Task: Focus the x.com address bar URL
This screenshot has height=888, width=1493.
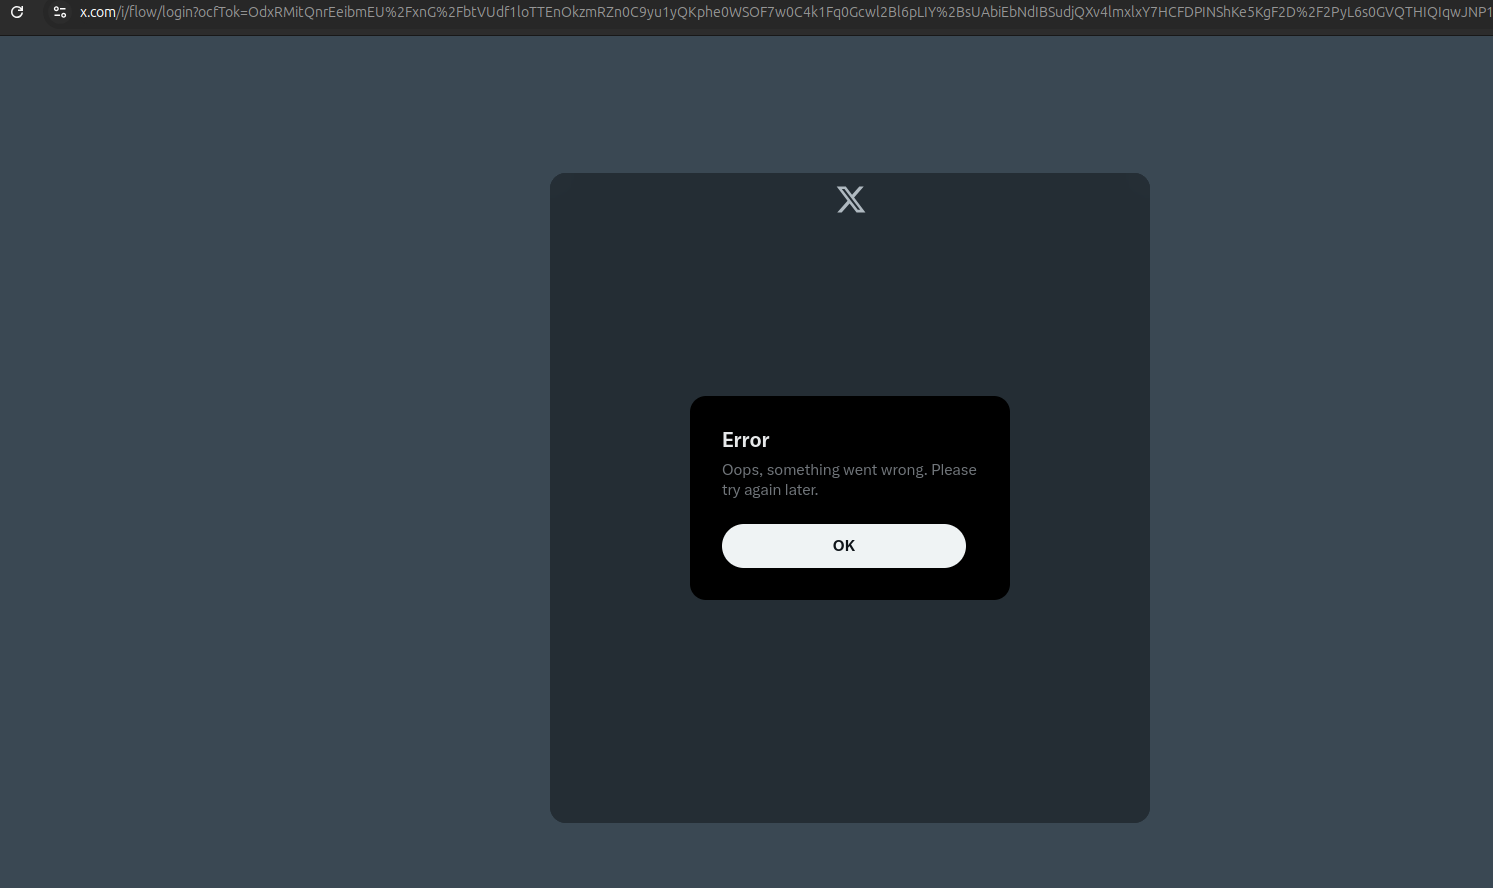Action: point(785,12)
